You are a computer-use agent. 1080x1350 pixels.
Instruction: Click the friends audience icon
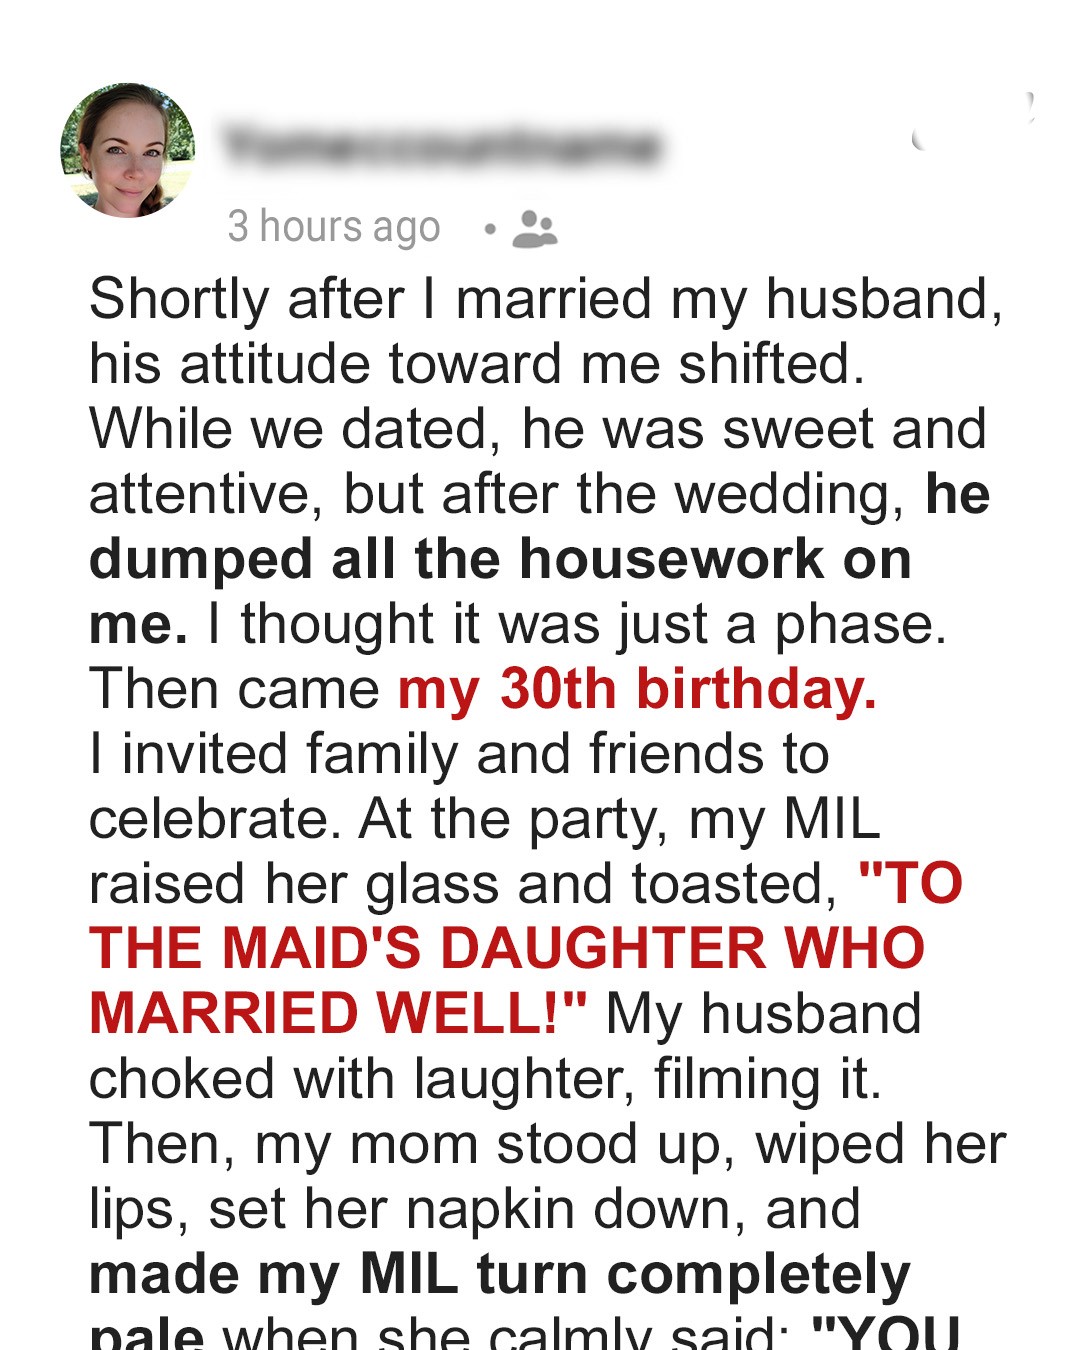click(x=534, y=229)
